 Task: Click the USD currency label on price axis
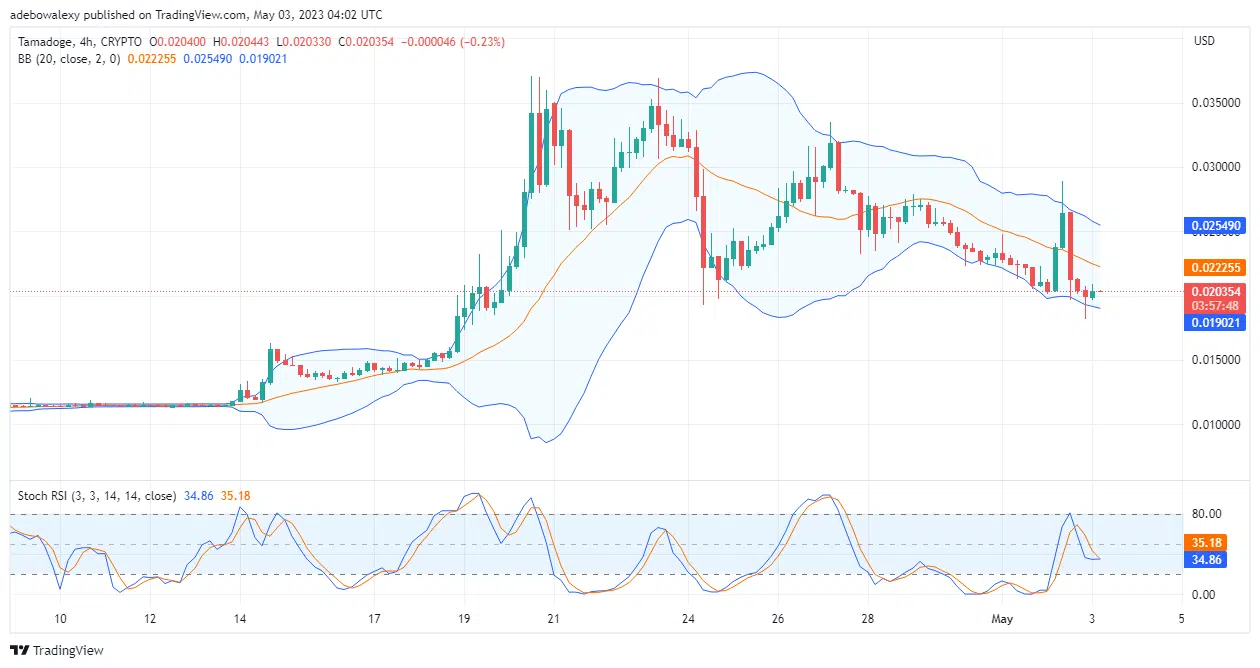tap(1204, 41)
